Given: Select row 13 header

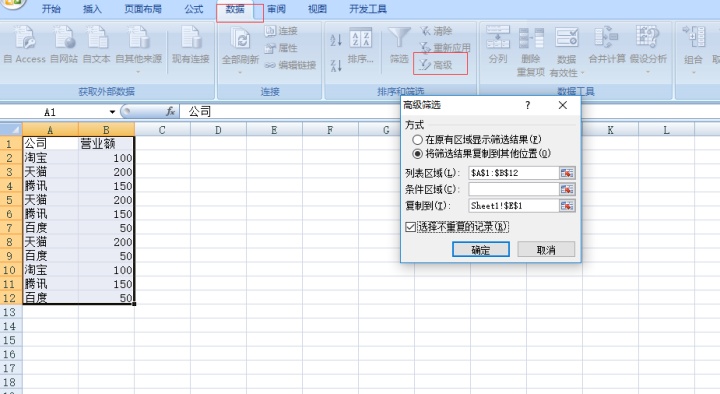Looking at the screenshot, I should tap(11, 312).
